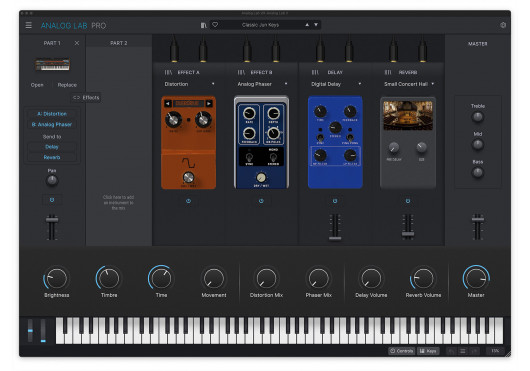Open the Distortion effect type dropdown
Screen dimensions: 530x371
189,84
